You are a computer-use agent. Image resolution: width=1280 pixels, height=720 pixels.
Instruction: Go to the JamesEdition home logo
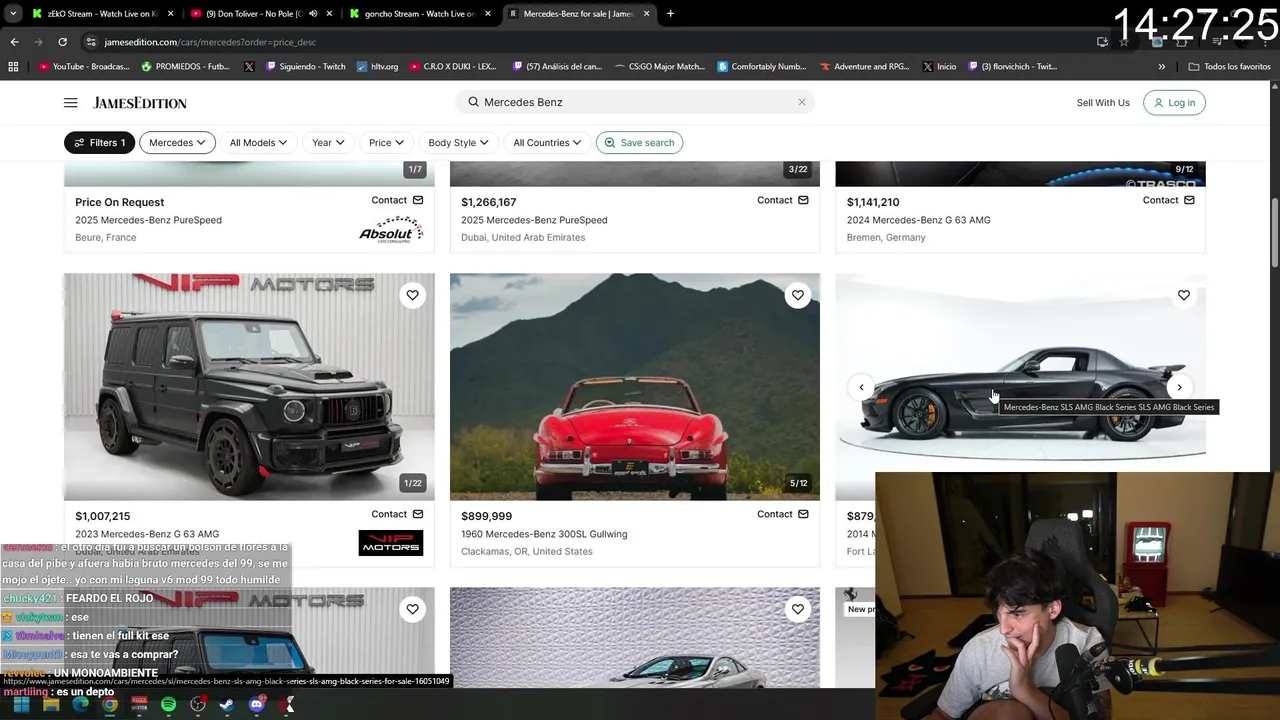(140, 103)
